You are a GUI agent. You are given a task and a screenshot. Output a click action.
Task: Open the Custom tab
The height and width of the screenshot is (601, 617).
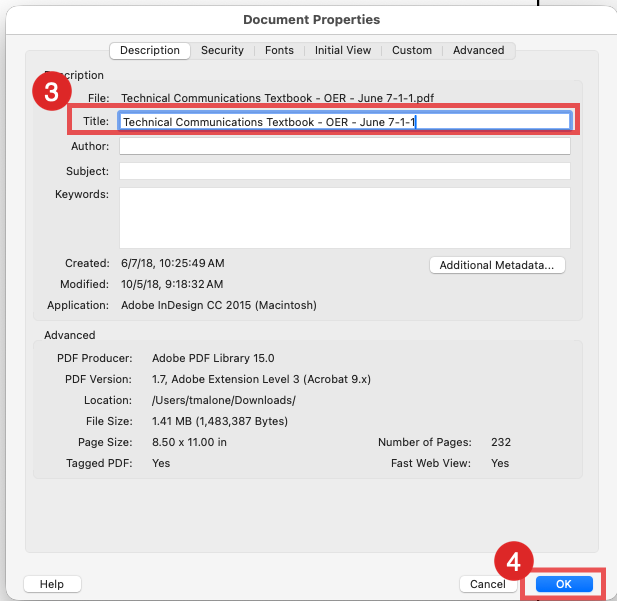412,50
